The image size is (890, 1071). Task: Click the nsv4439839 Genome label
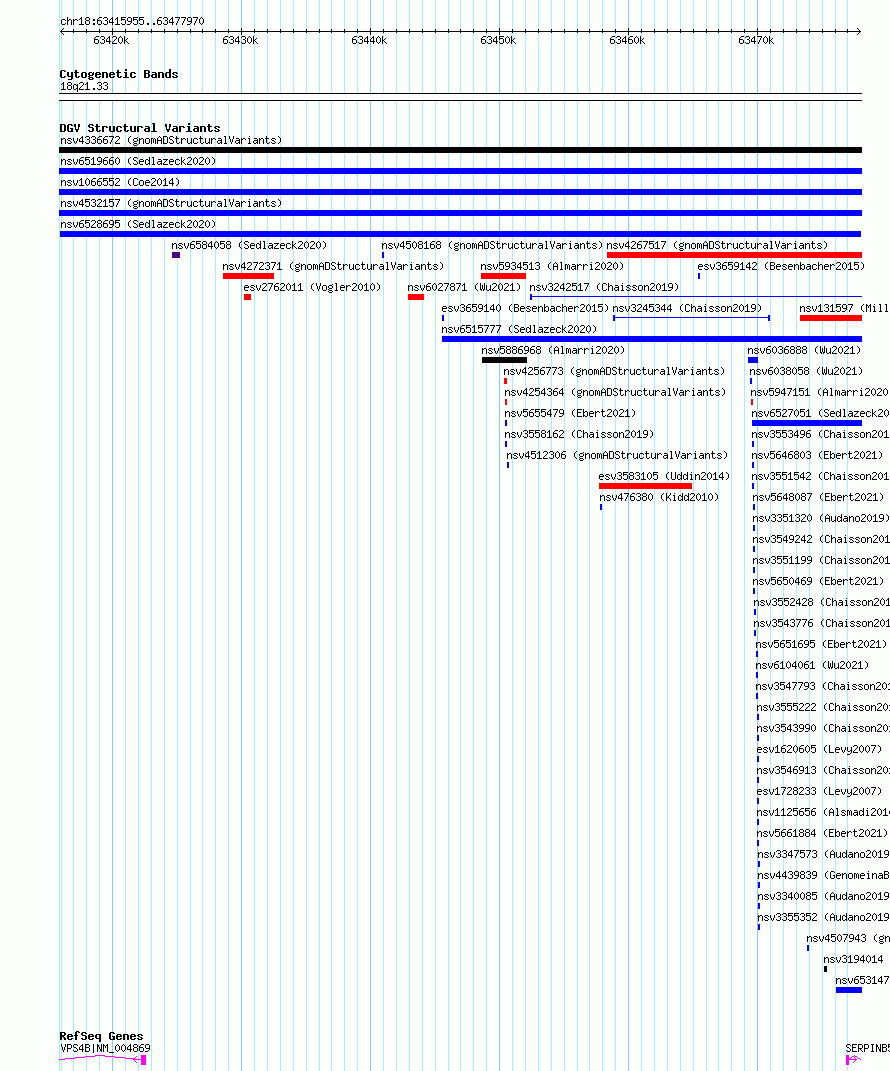pos(824,876)
